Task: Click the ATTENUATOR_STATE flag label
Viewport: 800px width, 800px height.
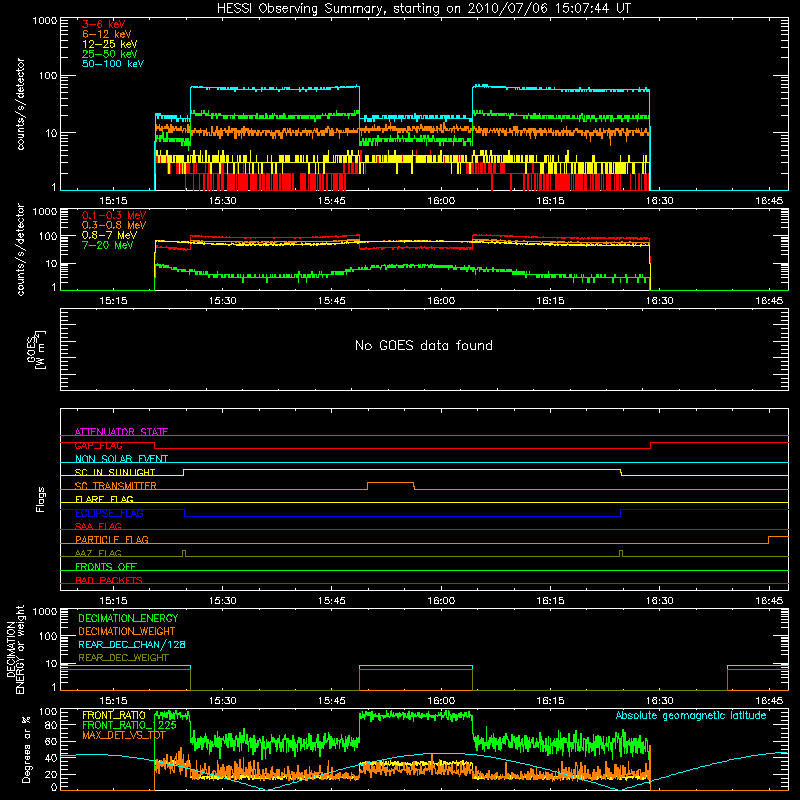Action: click(121, 432)
